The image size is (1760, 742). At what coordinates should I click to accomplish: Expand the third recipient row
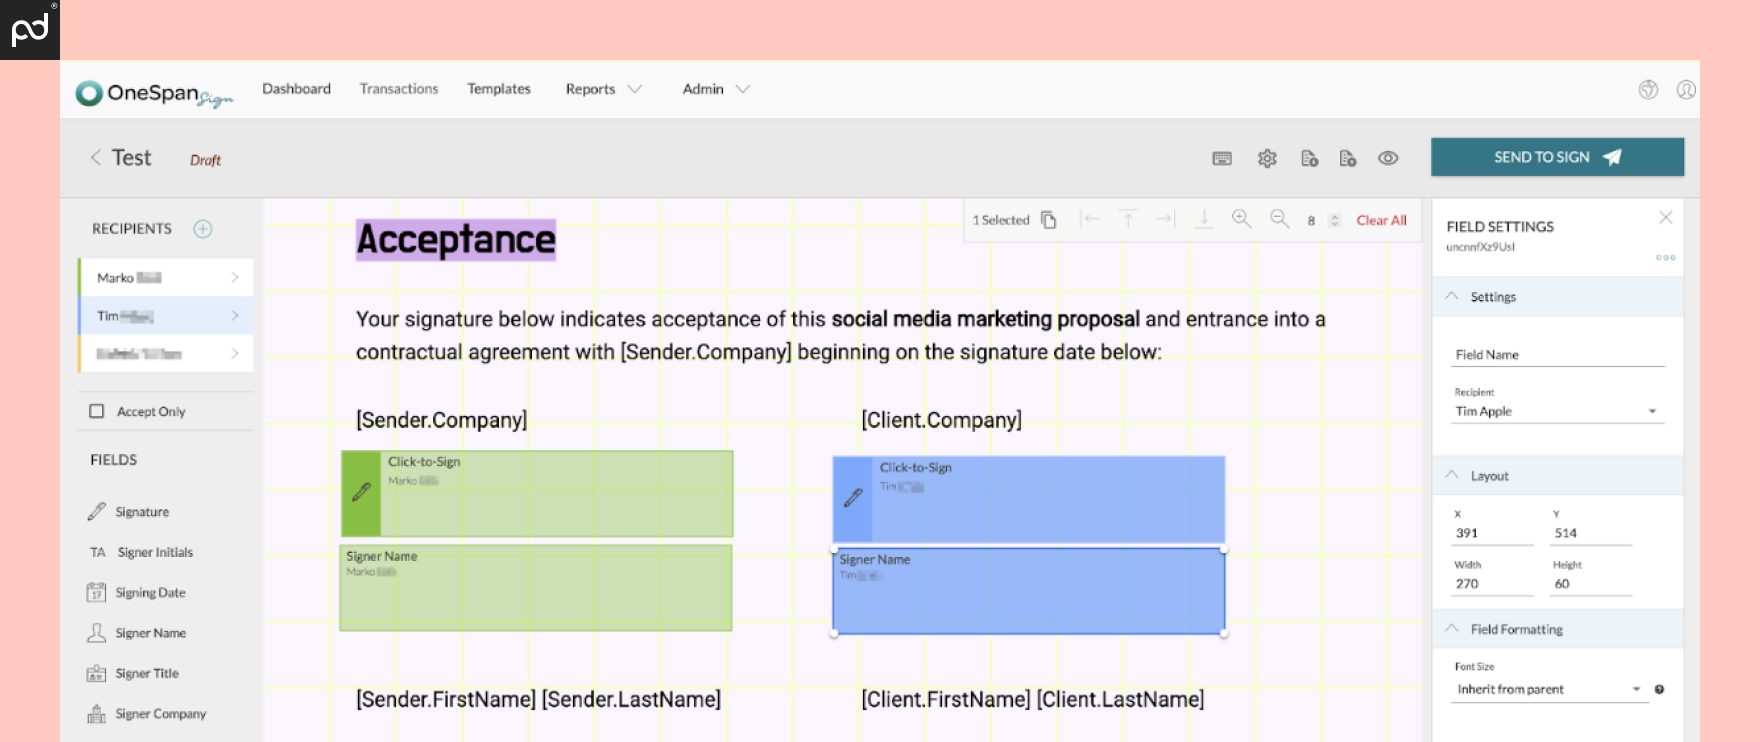coord(166,354)
